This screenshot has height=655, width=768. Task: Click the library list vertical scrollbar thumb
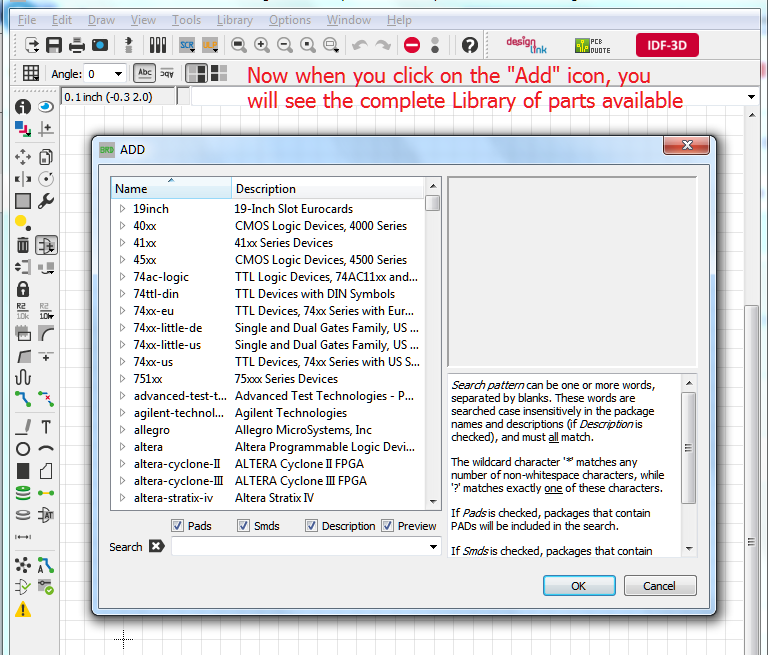point(432,203)
